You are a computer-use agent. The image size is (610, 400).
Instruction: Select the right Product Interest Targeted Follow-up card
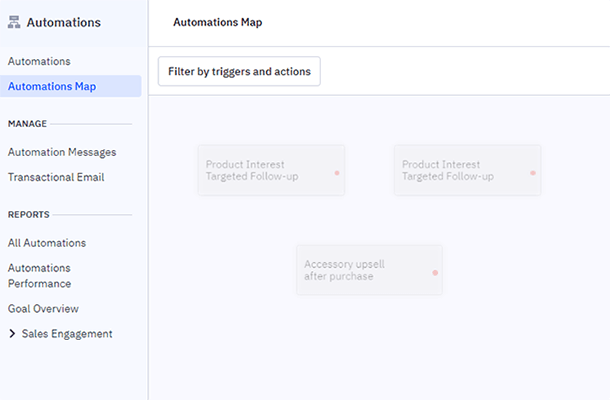tap(456, 170)
